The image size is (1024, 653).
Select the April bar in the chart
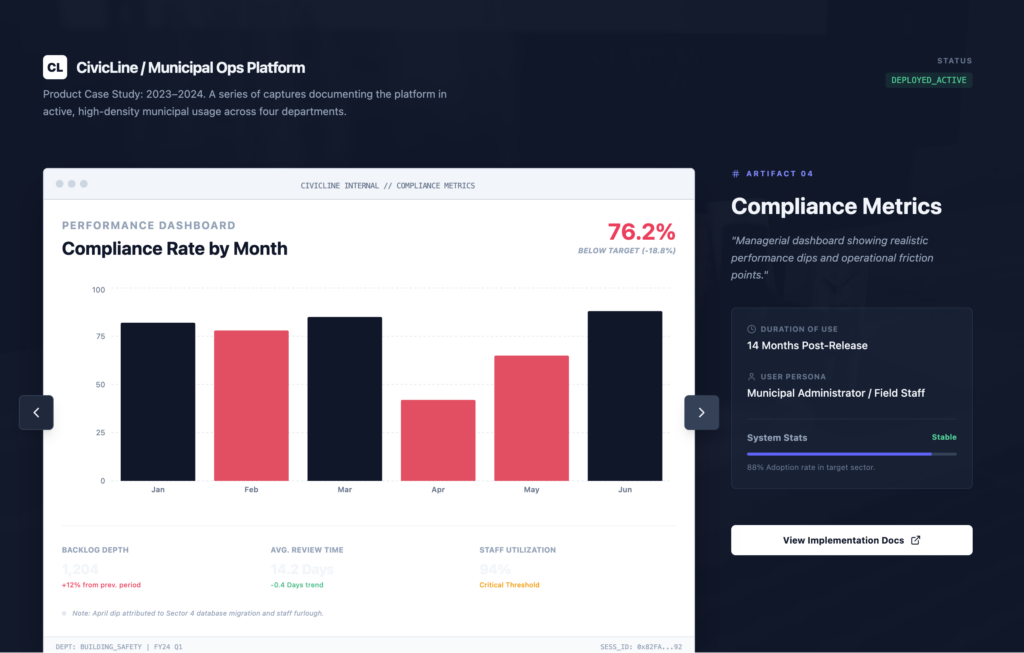[x=438, y=440]
